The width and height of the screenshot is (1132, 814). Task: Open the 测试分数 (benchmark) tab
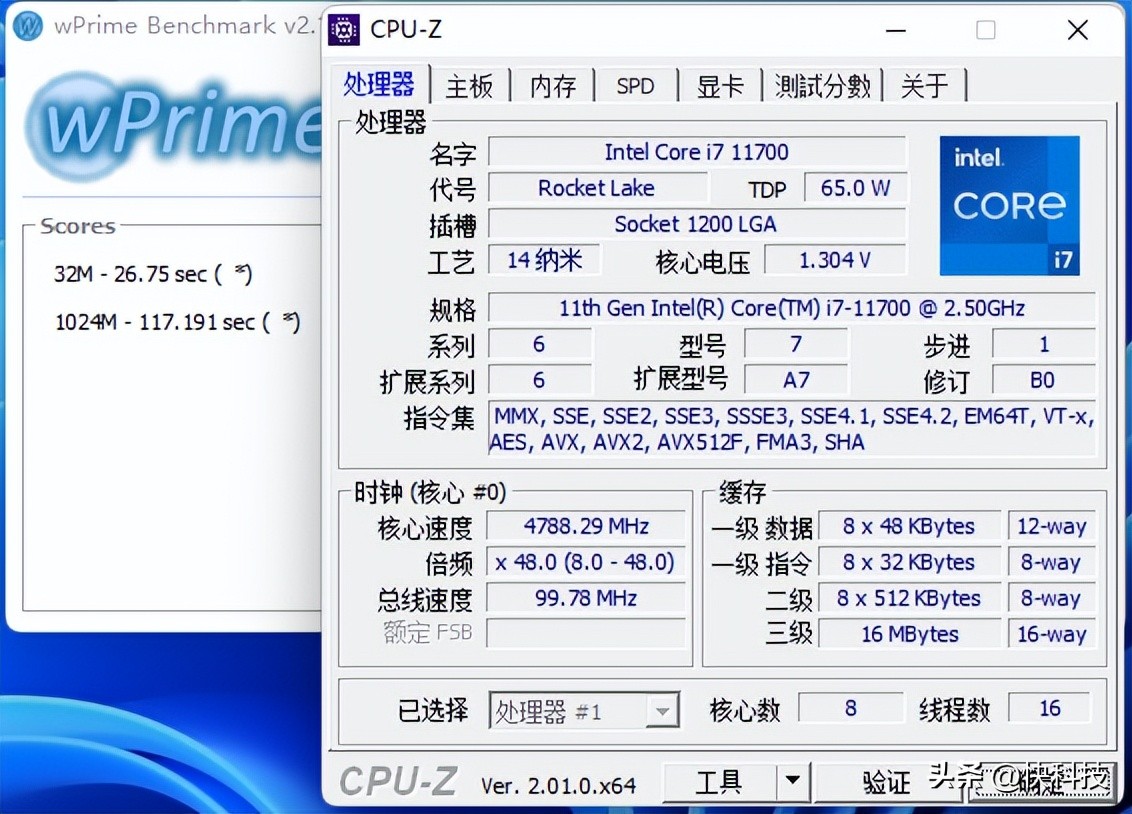point(823,87)
